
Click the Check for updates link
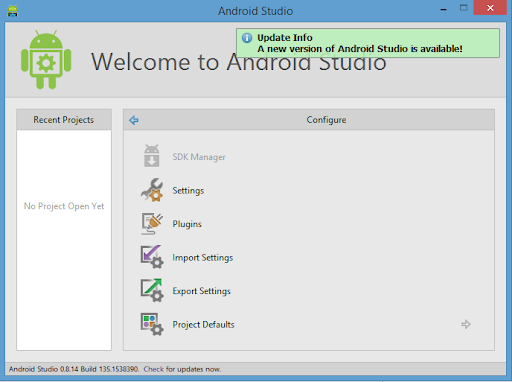[x=154, y=369]
